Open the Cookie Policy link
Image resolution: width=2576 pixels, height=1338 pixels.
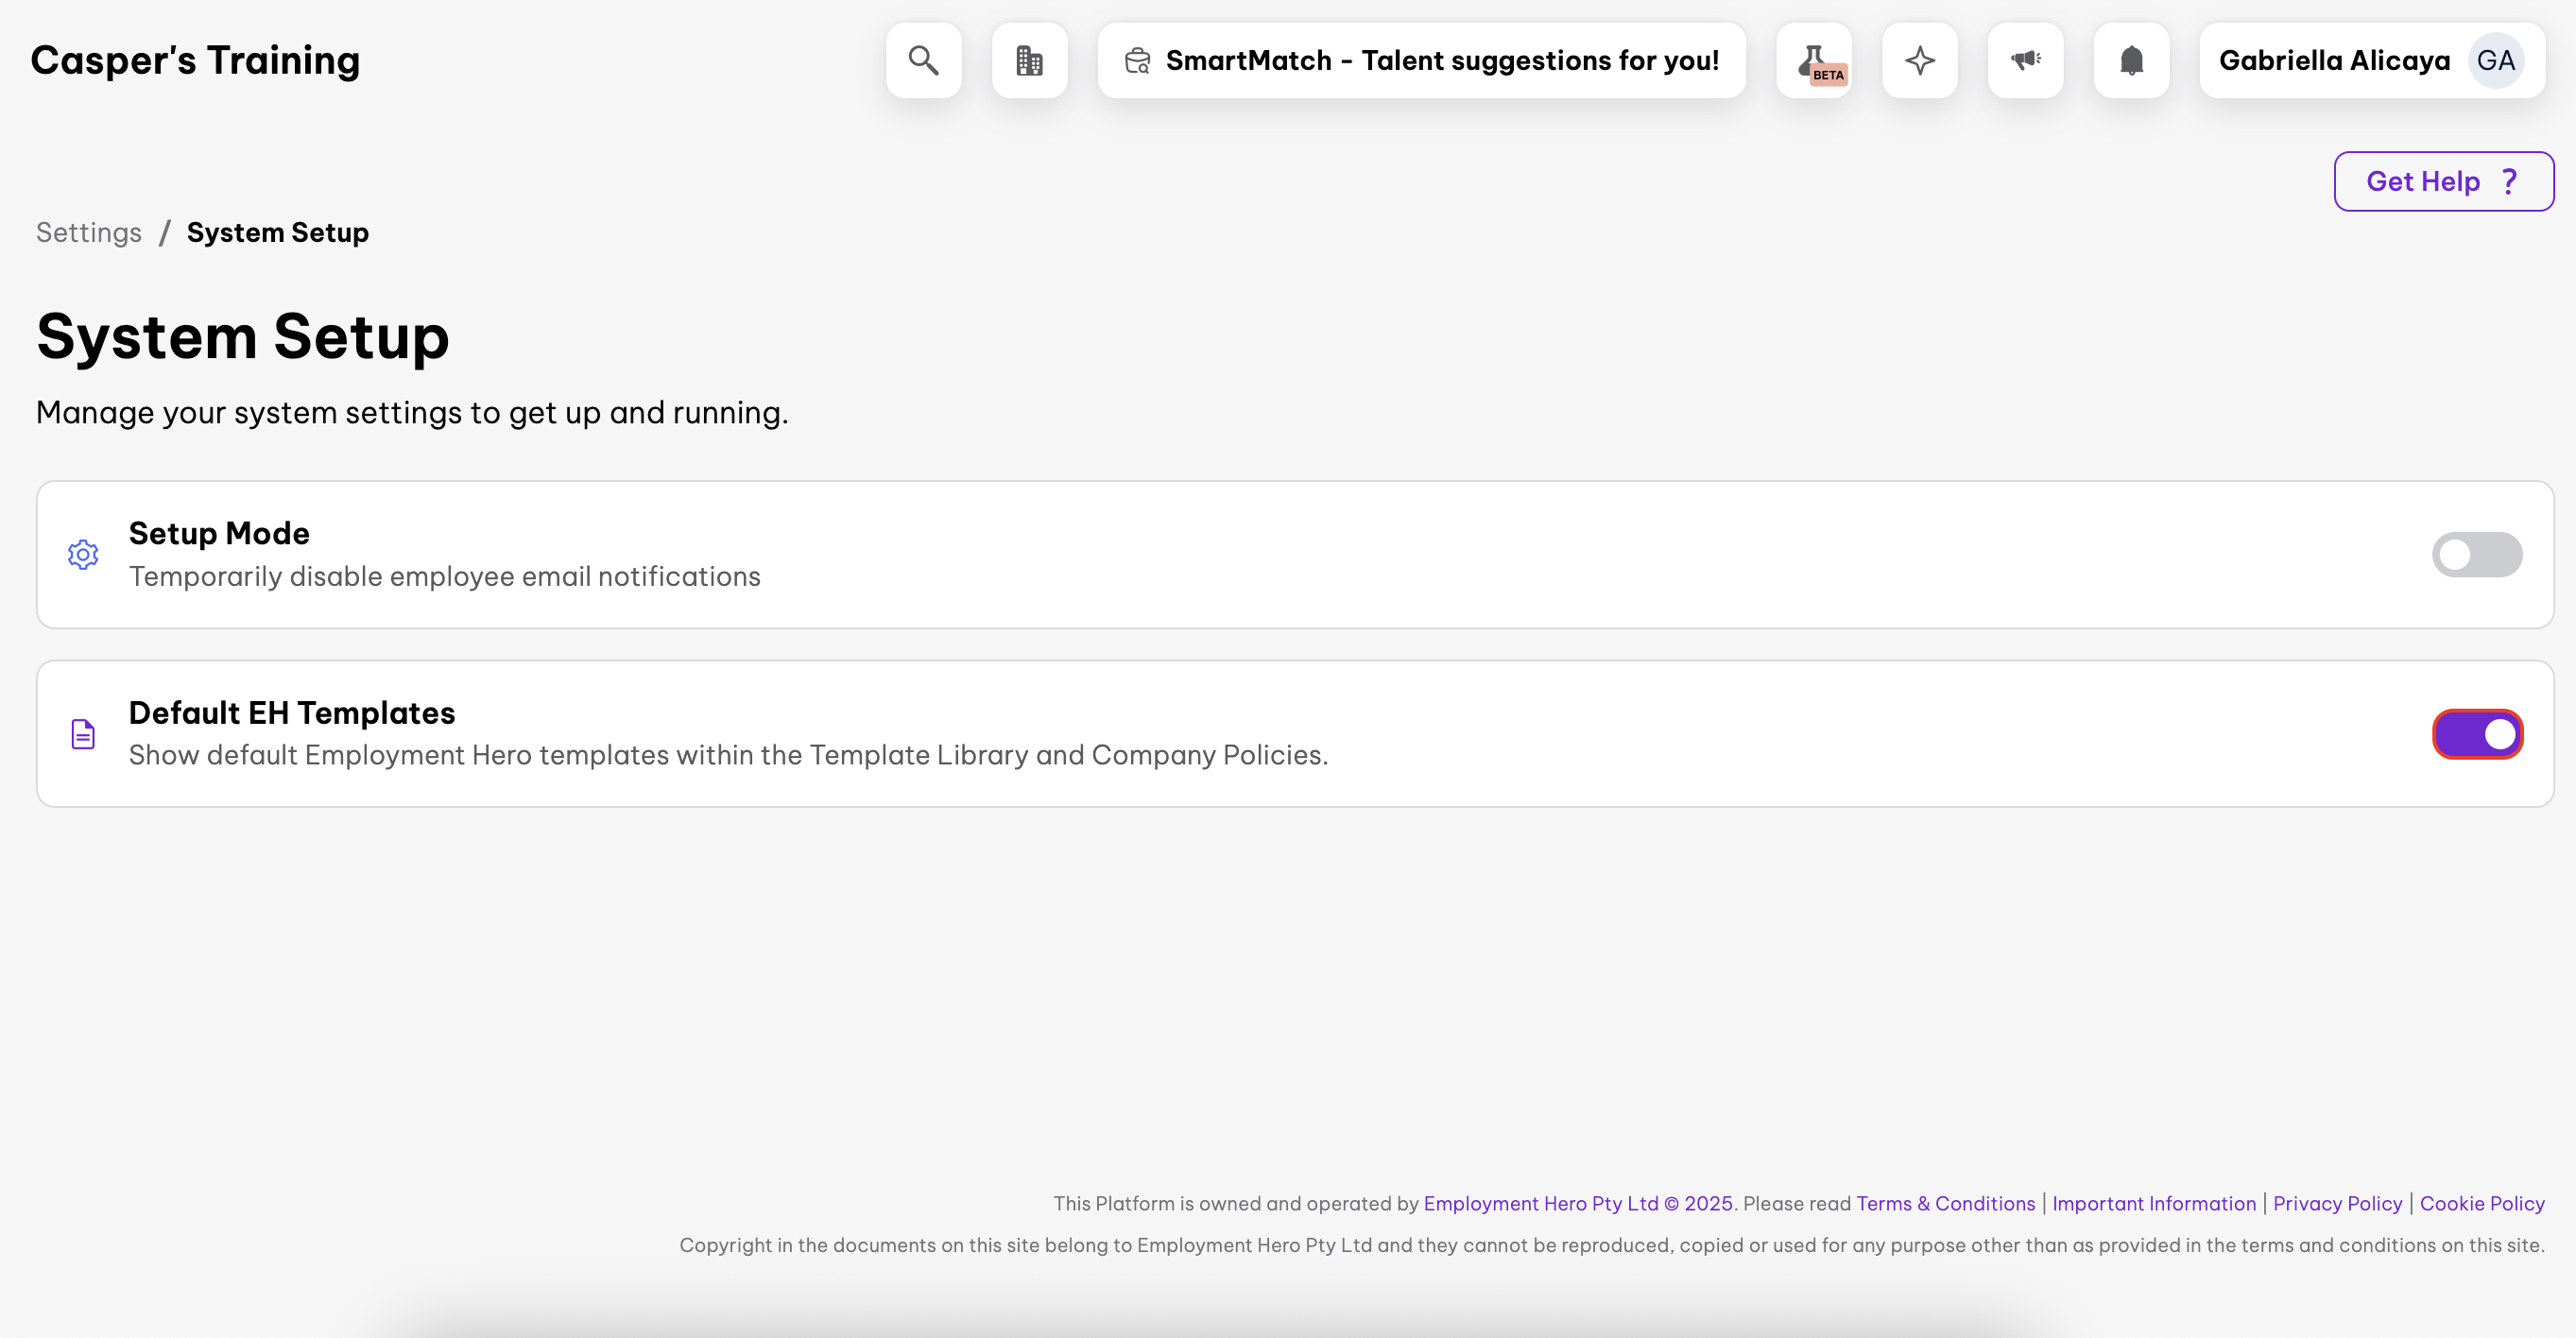point(2481,1203)
